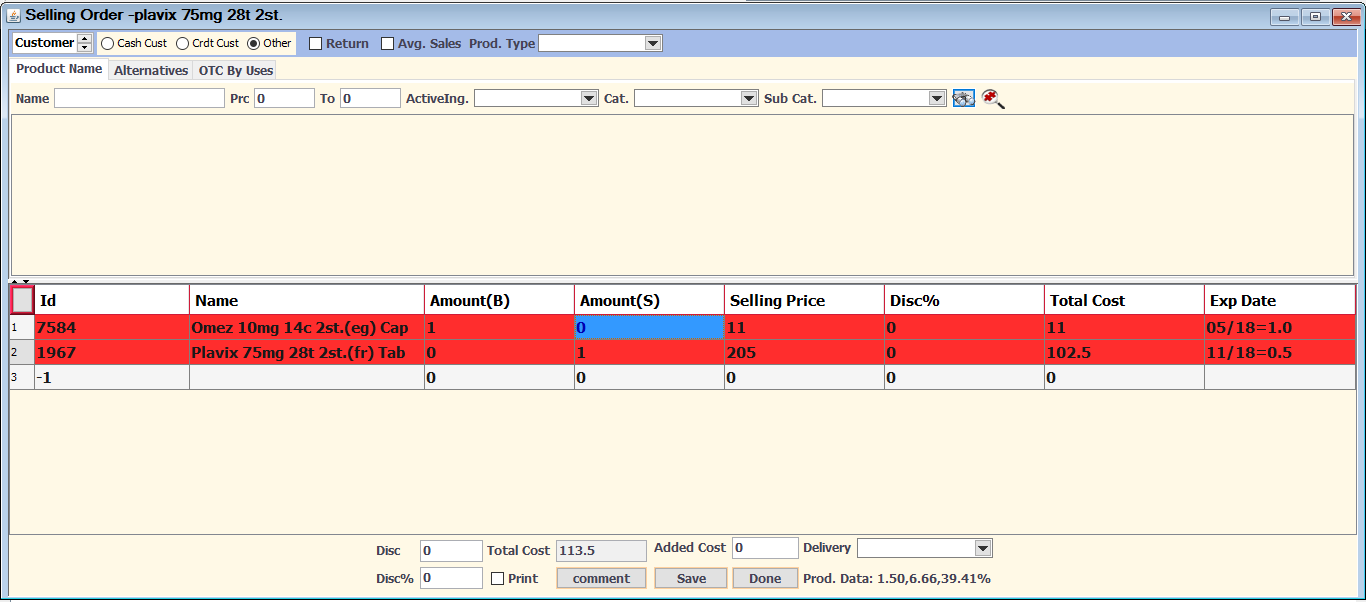Tick the Return checkbox

315,43
